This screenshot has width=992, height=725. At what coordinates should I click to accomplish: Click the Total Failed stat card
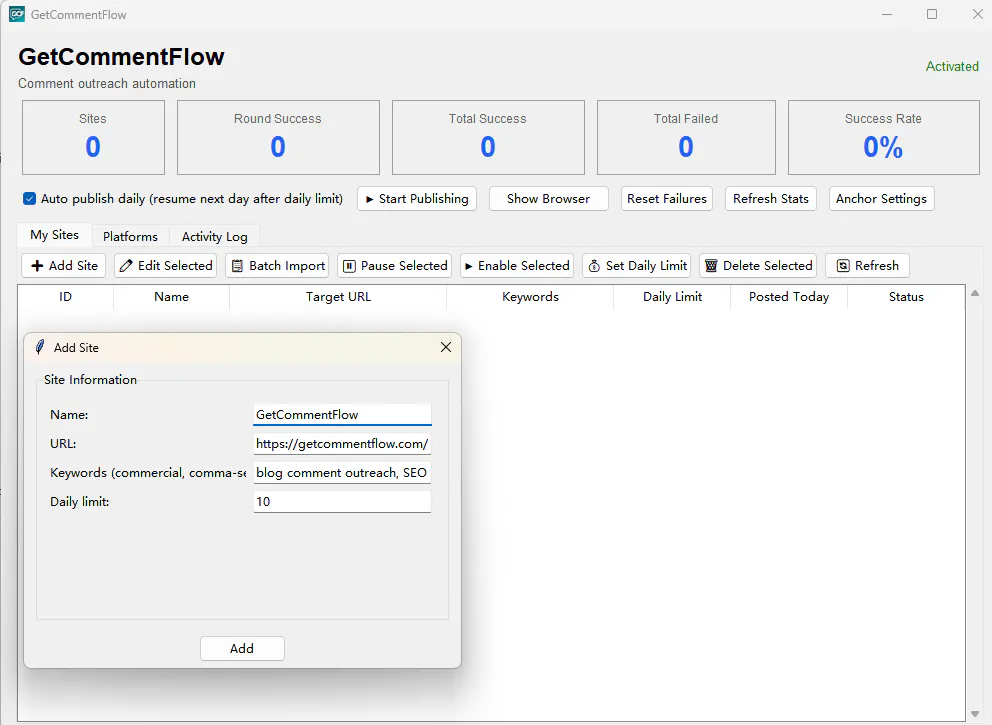[x=686, y=137]
